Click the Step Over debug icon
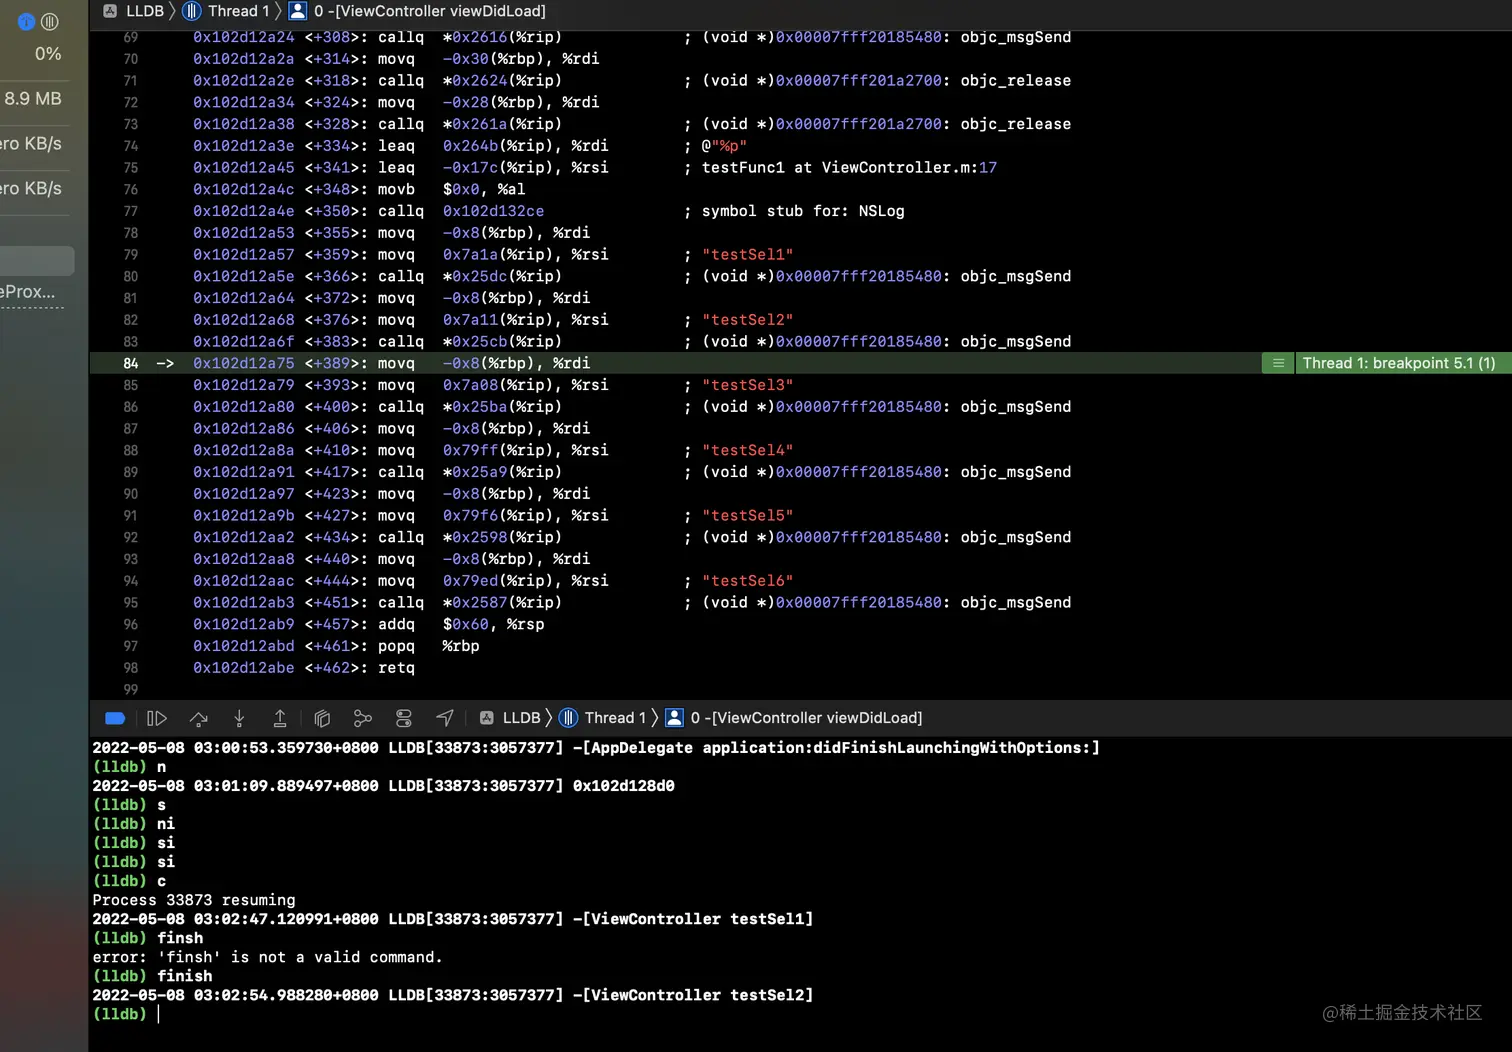 pos(199,718)
